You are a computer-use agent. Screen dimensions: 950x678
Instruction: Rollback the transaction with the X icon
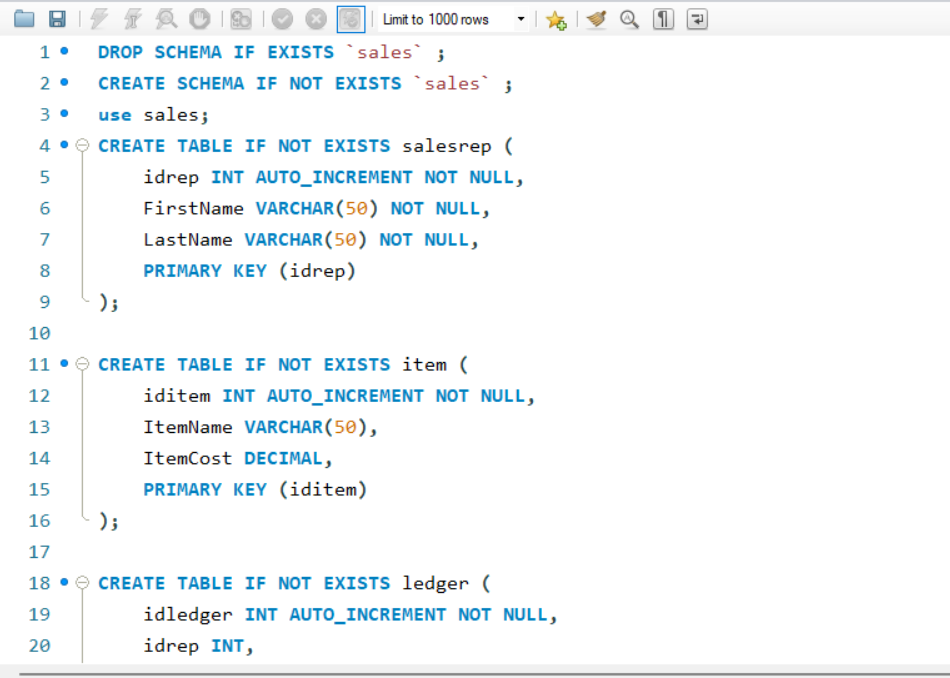[x=316, y=19]
